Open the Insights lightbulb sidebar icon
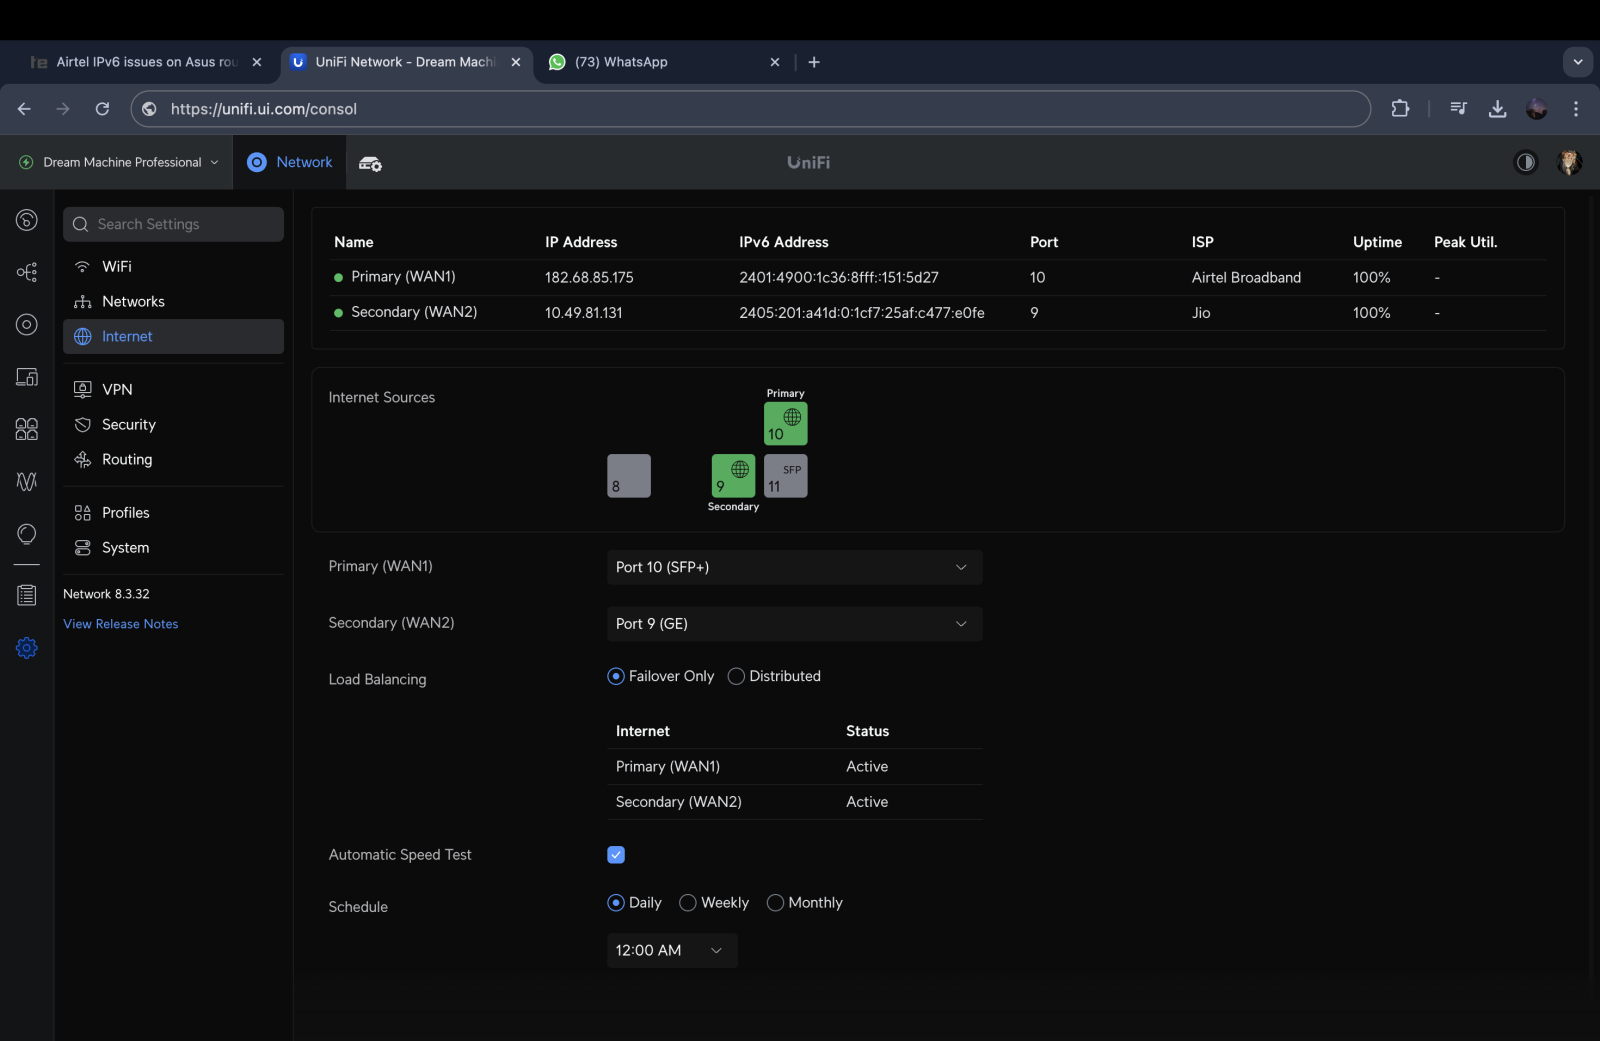1600x1041 pixels. coord(27,534)
